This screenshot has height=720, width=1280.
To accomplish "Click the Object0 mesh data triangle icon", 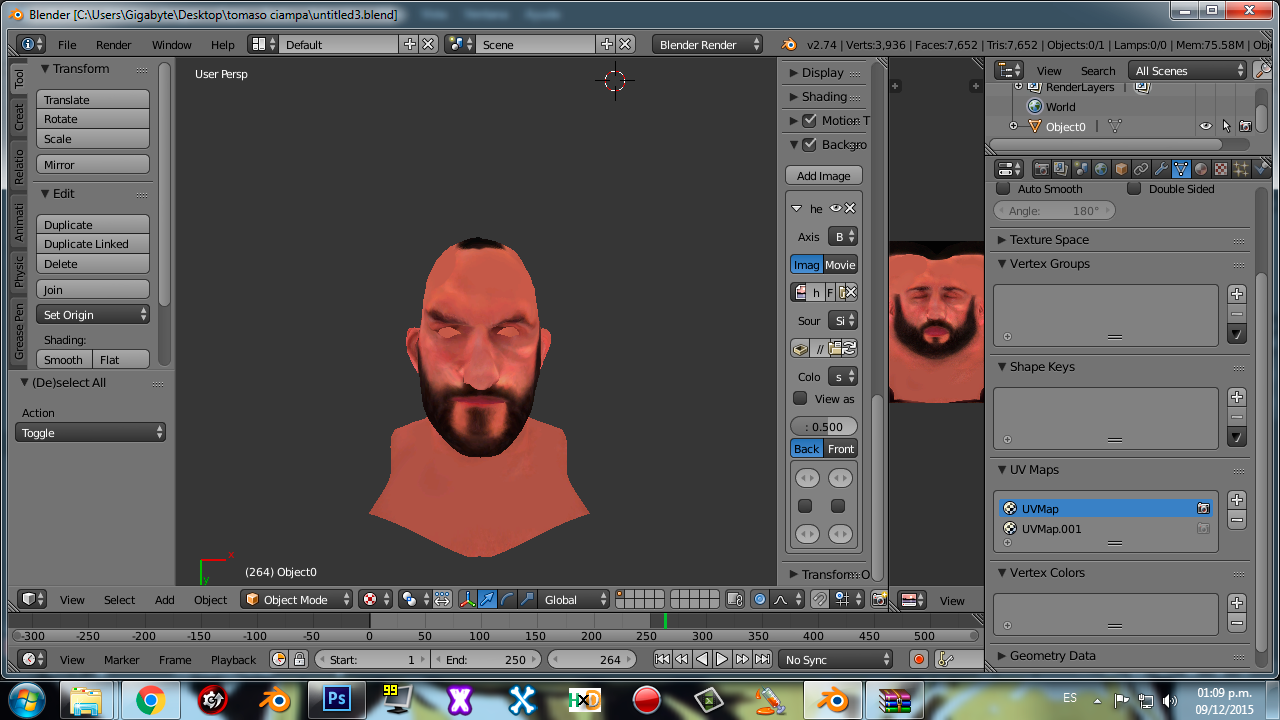I will 1115,127.
